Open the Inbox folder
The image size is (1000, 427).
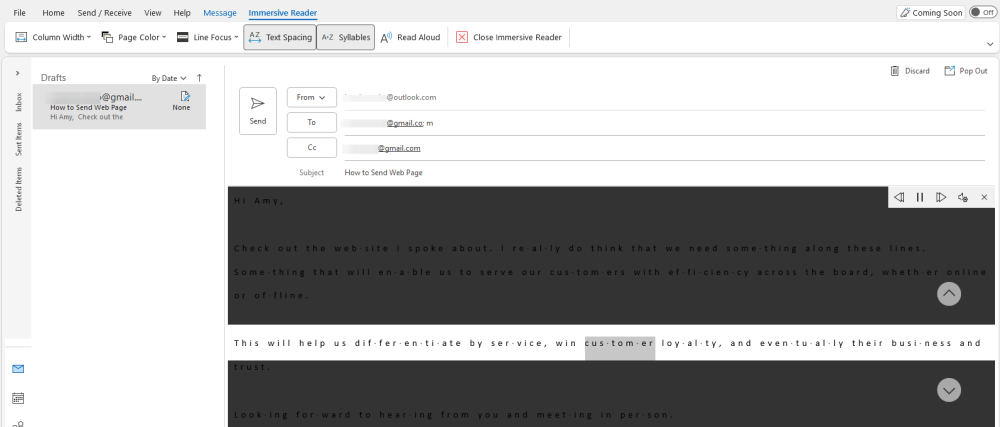(18, 102)
